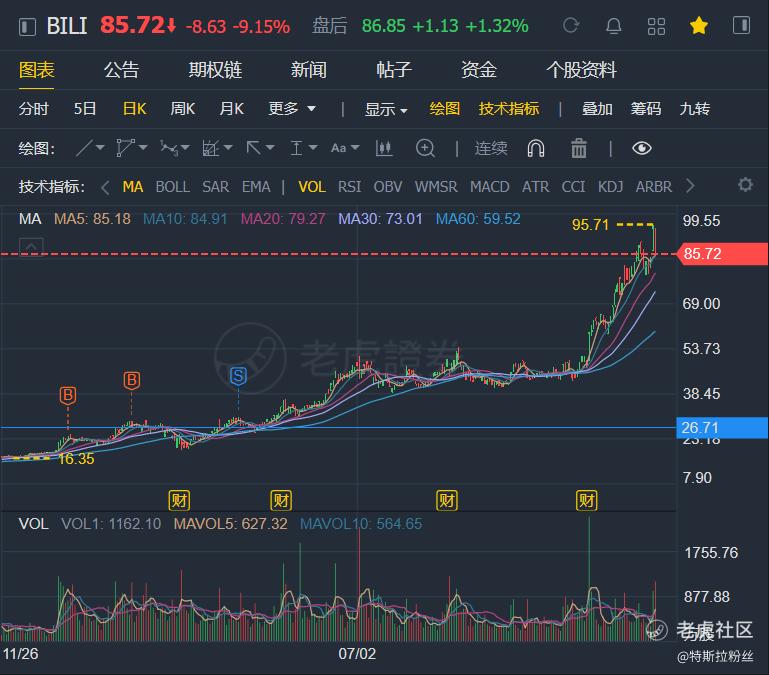Viewport: 769px width, 675px height.
Task: Select WMSR sub-indicator
Action: [x=436, y=187]
